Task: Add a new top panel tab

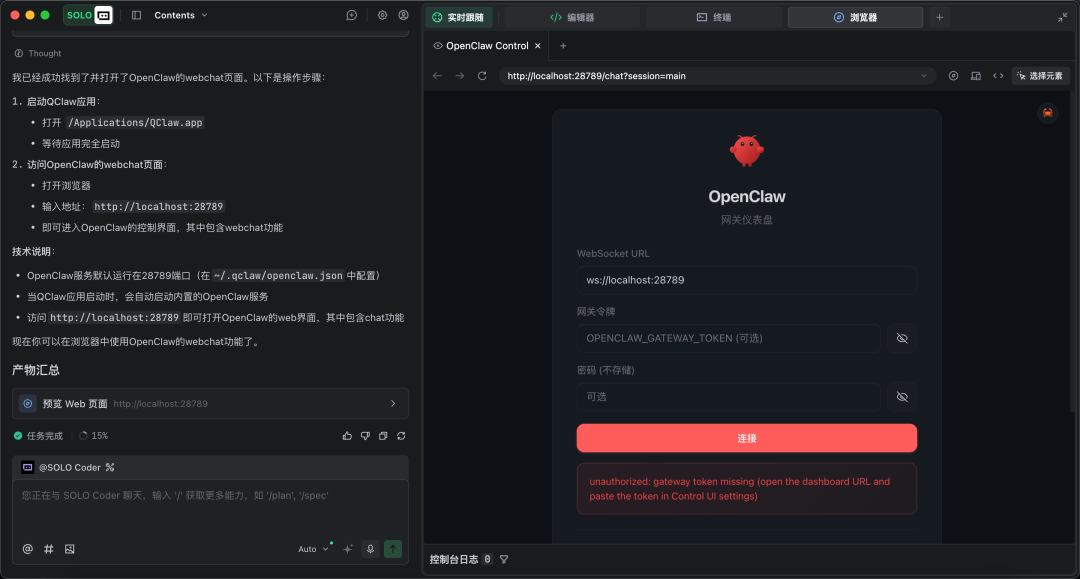Action: coord(939,17)
